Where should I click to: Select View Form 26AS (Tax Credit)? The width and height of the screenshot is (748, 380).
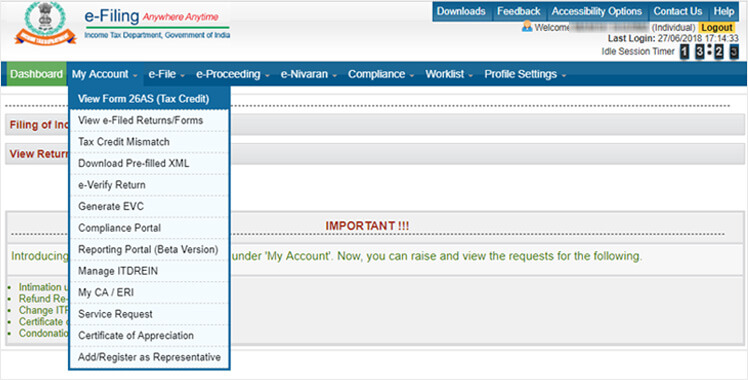click(149, 99)
